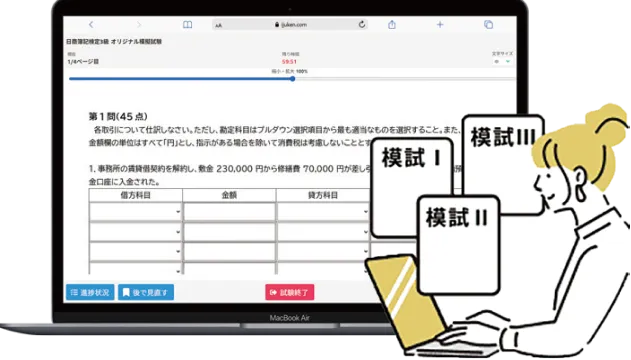
Task: Click the first row 金額 input field
Action: click(x=229, y=212)
